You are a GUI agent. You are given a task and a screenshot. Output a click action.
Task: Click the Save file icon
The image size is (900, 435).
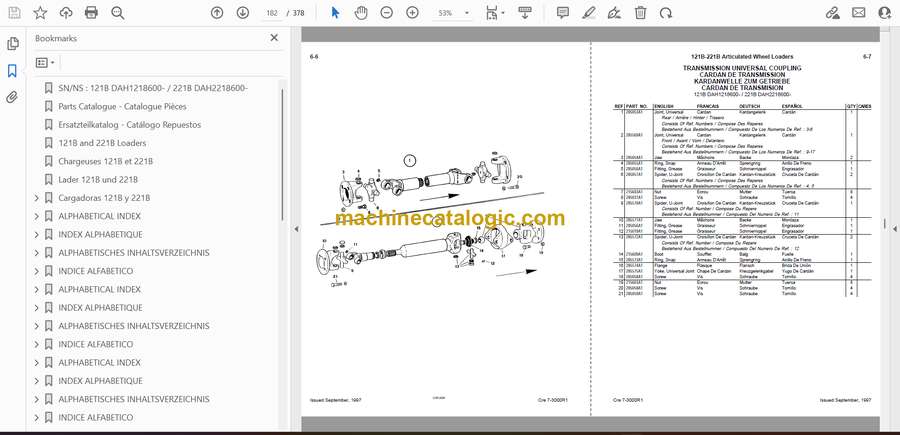click(14, 13)
